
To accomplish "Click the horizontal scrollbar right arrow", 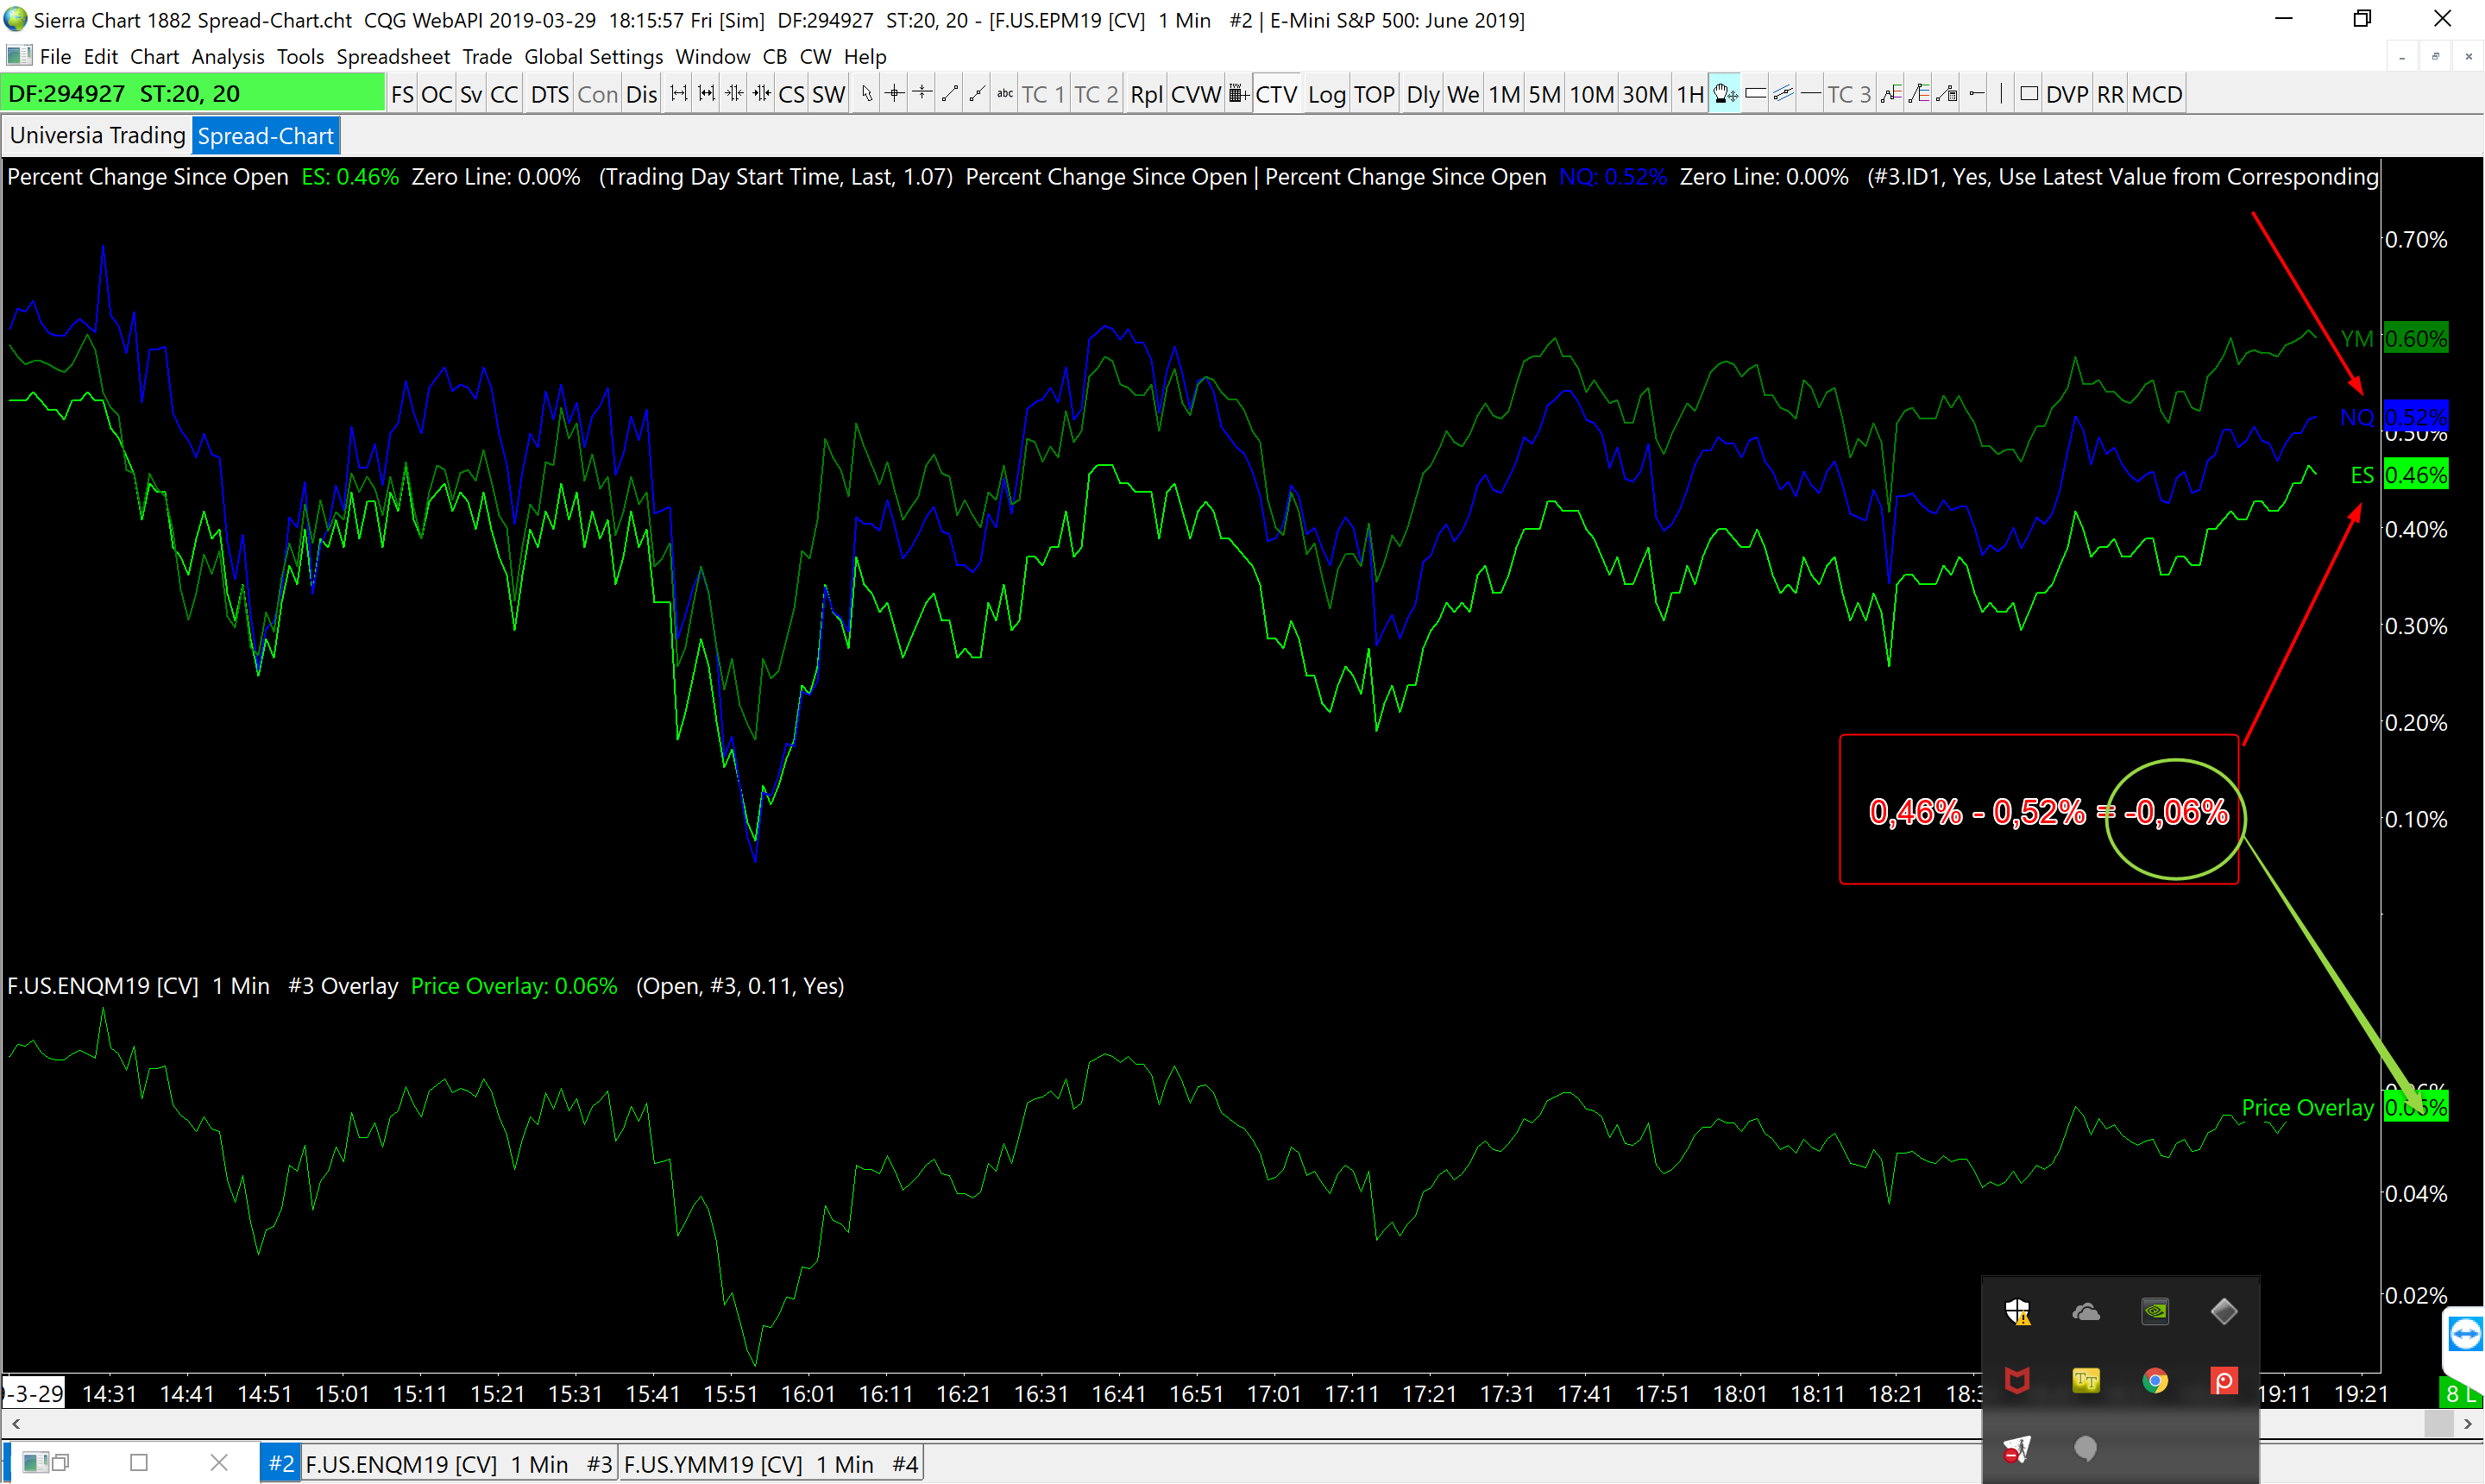I will tap(2468, 1424).
